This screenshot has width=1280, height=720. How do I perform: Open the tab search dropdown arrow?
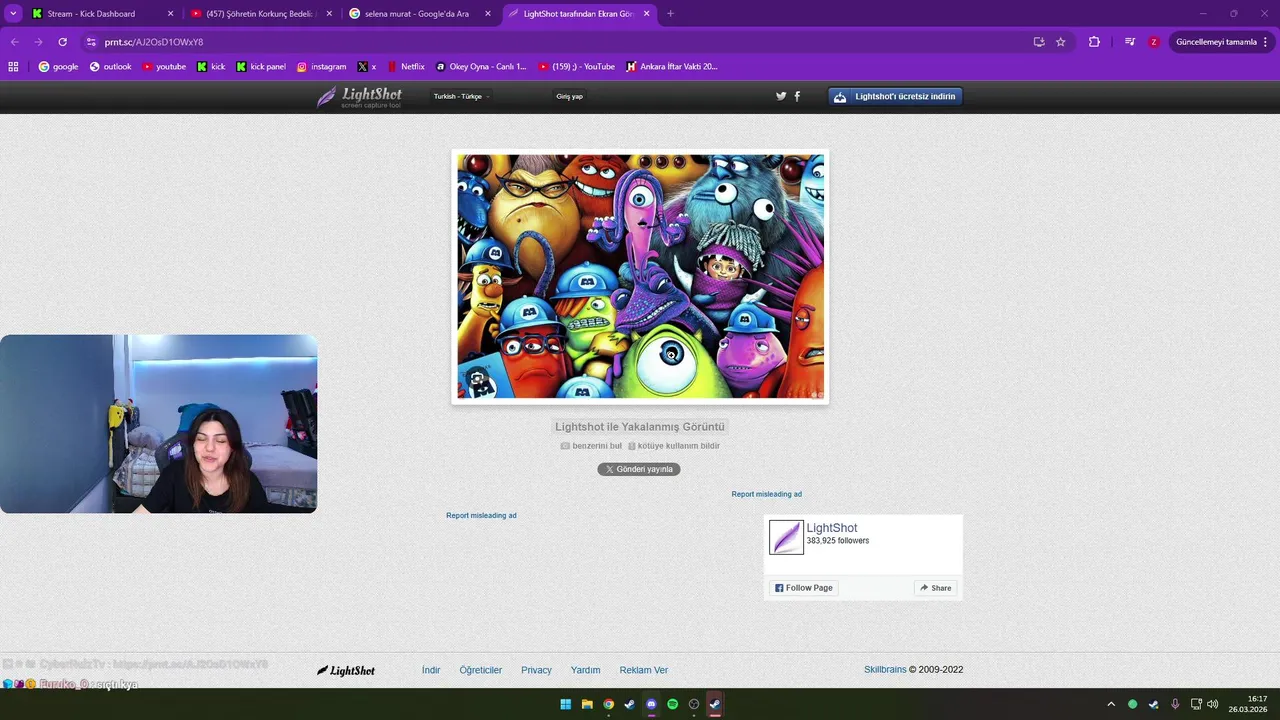(13, 14)
